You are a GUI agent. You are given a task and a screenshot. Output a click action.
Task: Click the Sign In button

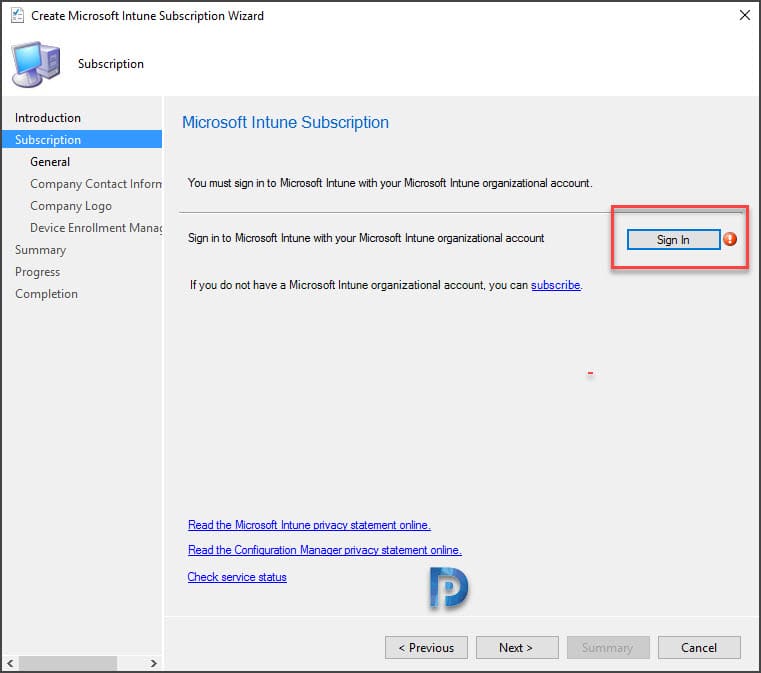point(673,240)
